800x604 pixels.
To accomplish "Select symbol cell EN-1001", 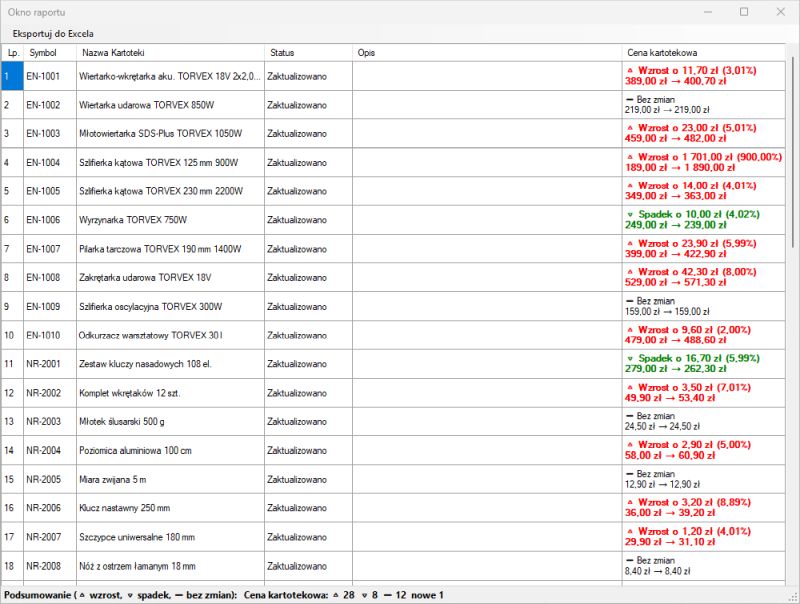I will 50,77.
